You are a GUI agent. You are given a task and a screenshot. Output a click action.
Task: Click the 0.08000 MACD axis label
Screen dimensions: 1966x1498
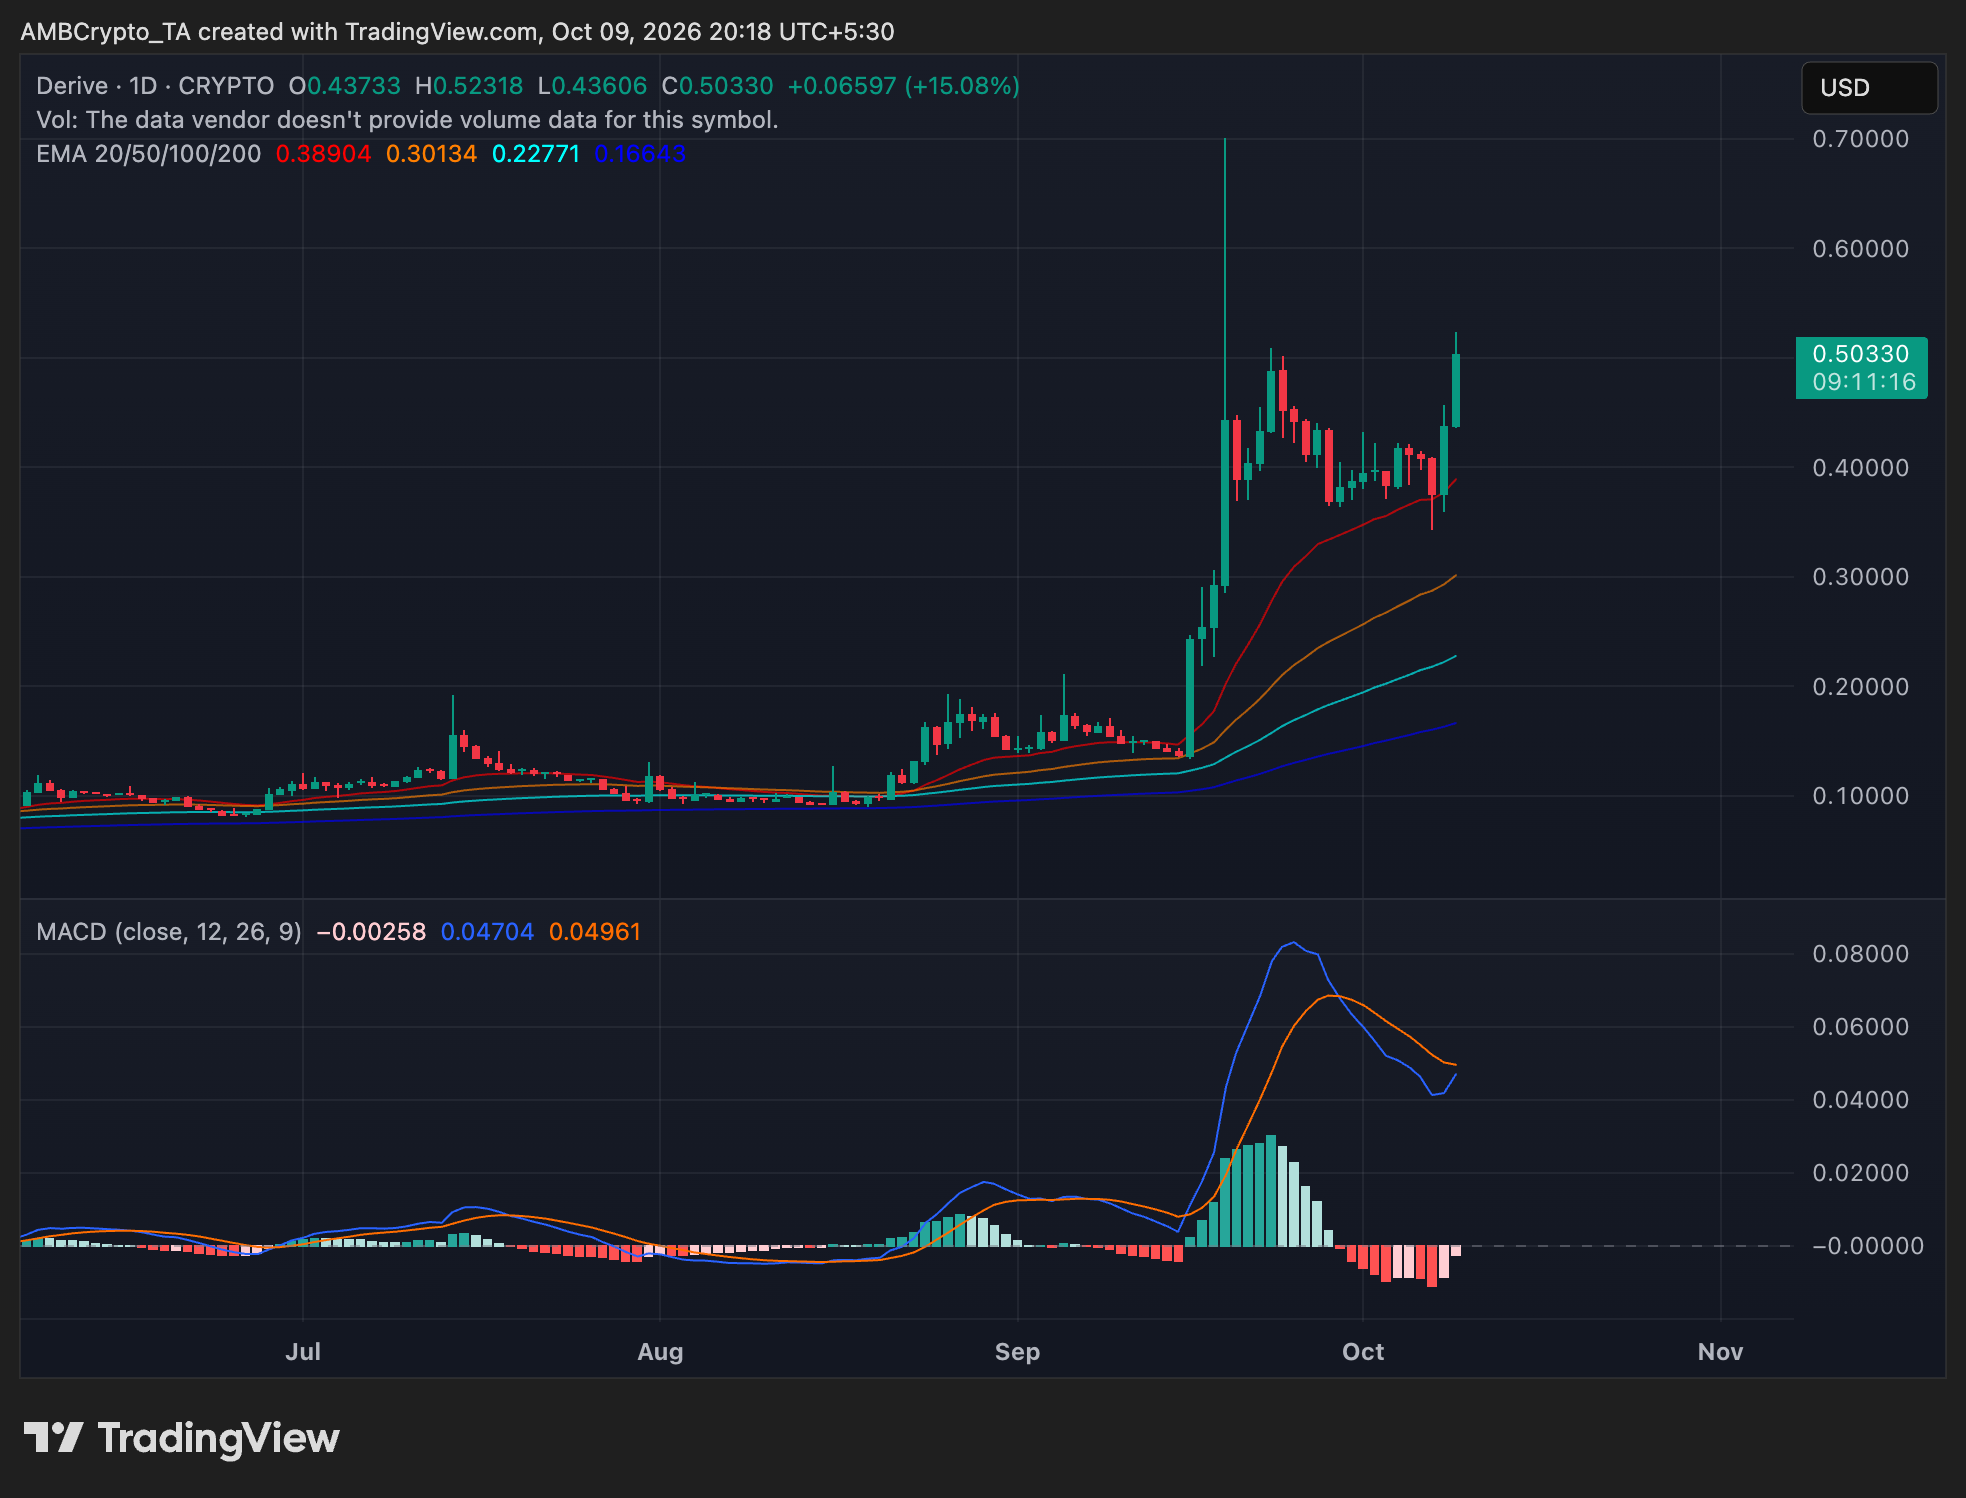click(1860, 954)
